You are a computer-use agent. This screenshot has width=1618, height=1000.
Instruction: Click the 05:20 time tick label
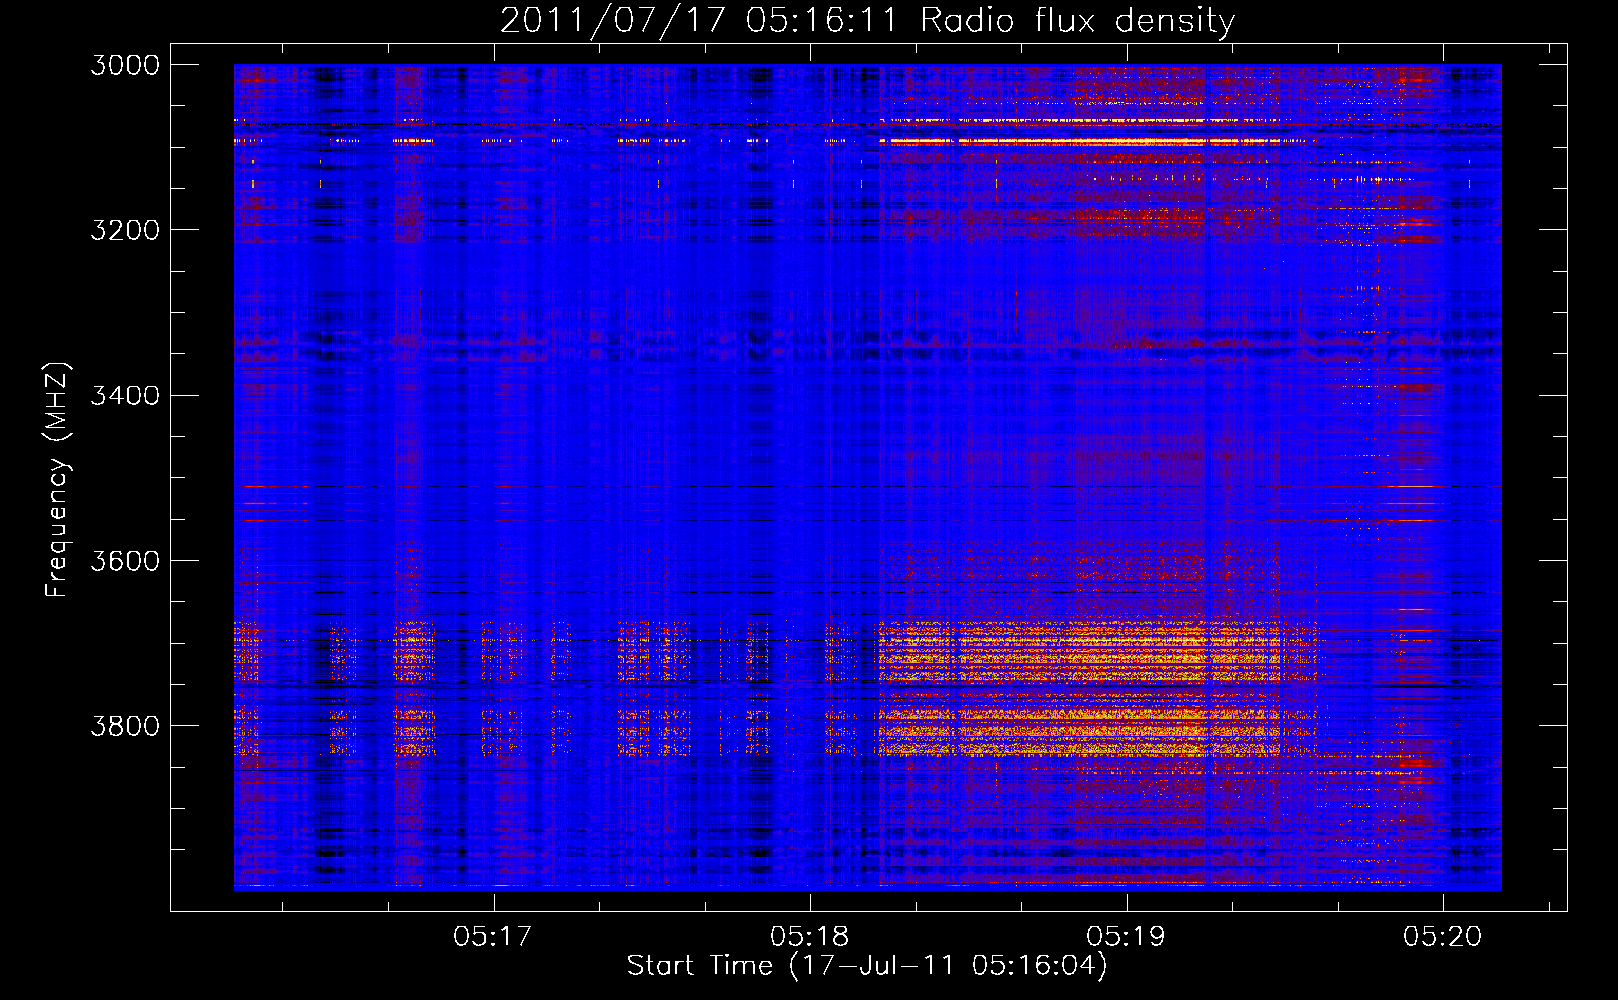pos(1443,936)
